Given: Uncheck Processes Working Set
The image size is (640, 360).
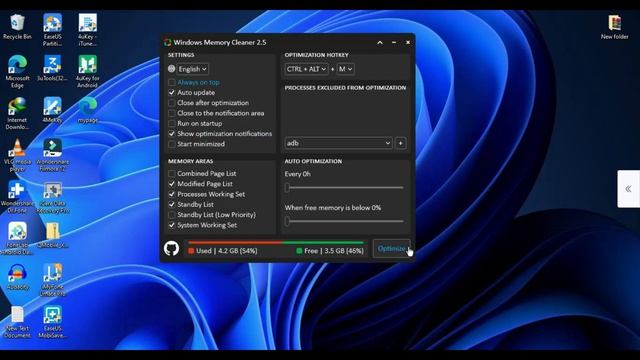Looking at the screenshot, I should click(x=172, y=194).
